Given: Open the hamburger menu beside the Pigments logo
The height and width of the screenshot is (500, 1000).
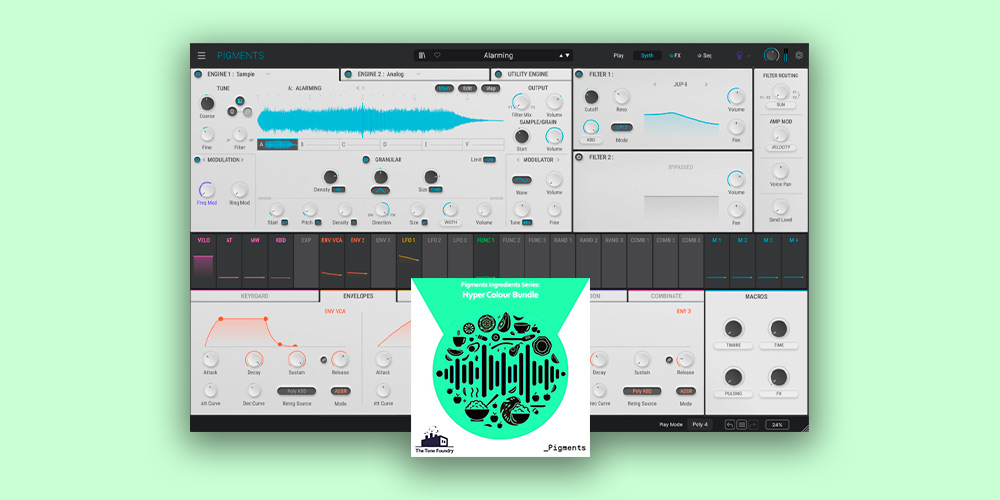Looking at the screenshot, I should pyautogui.click(x=201, y=55).
